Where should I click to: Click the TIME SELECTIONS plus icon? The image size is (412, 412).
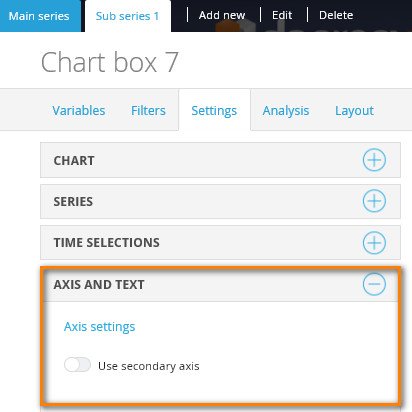(x=374, y=242)
